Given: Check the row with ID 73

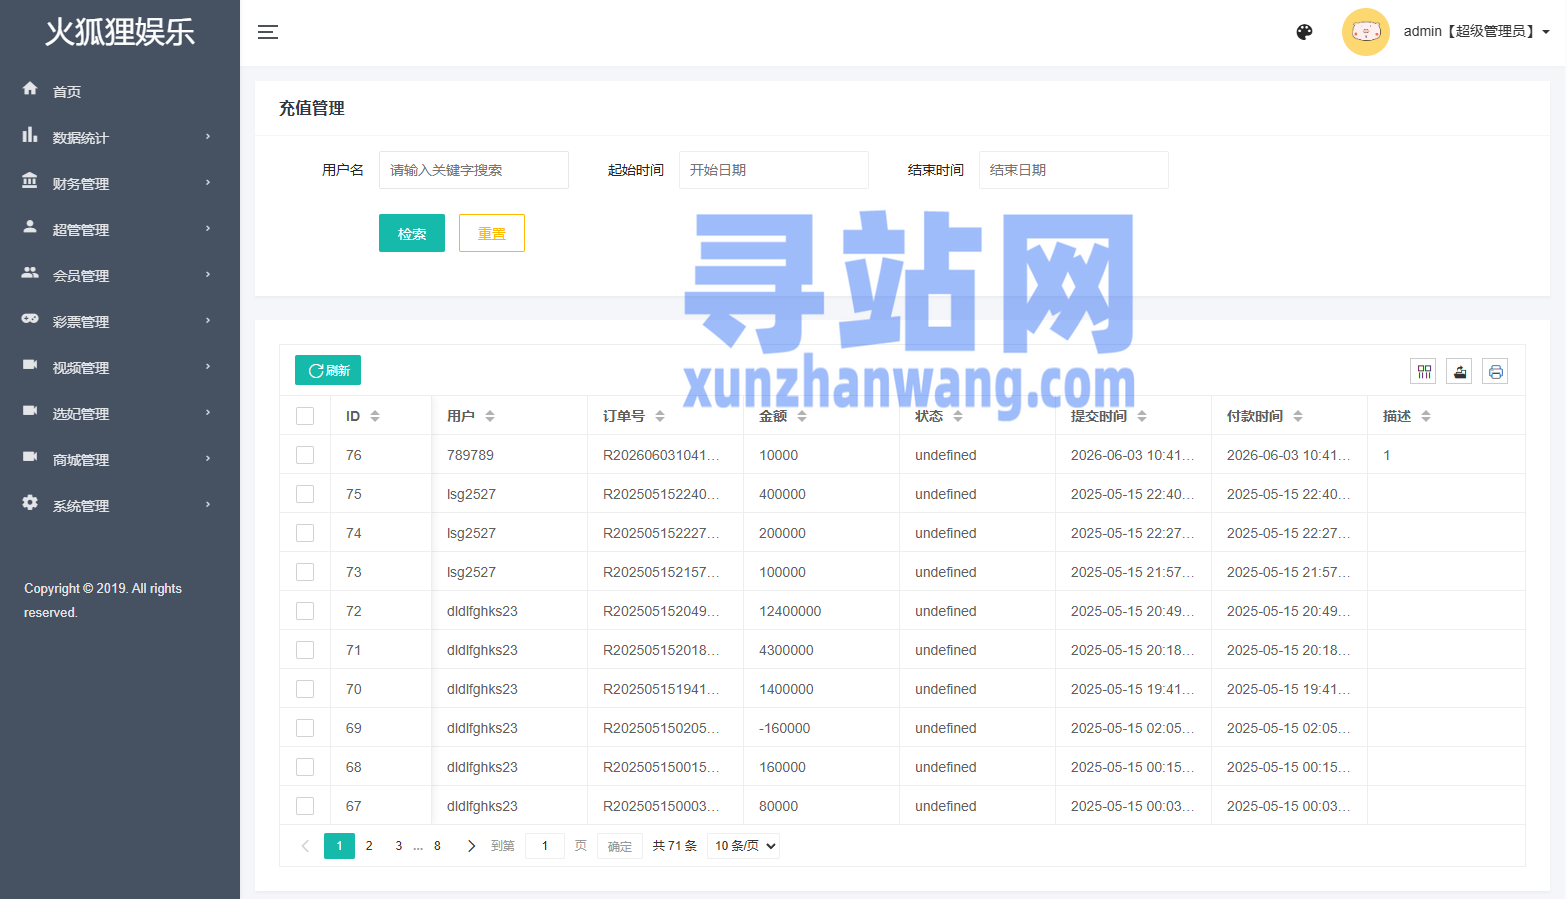Looking at the screenshot, I should [x=305, y=572].
